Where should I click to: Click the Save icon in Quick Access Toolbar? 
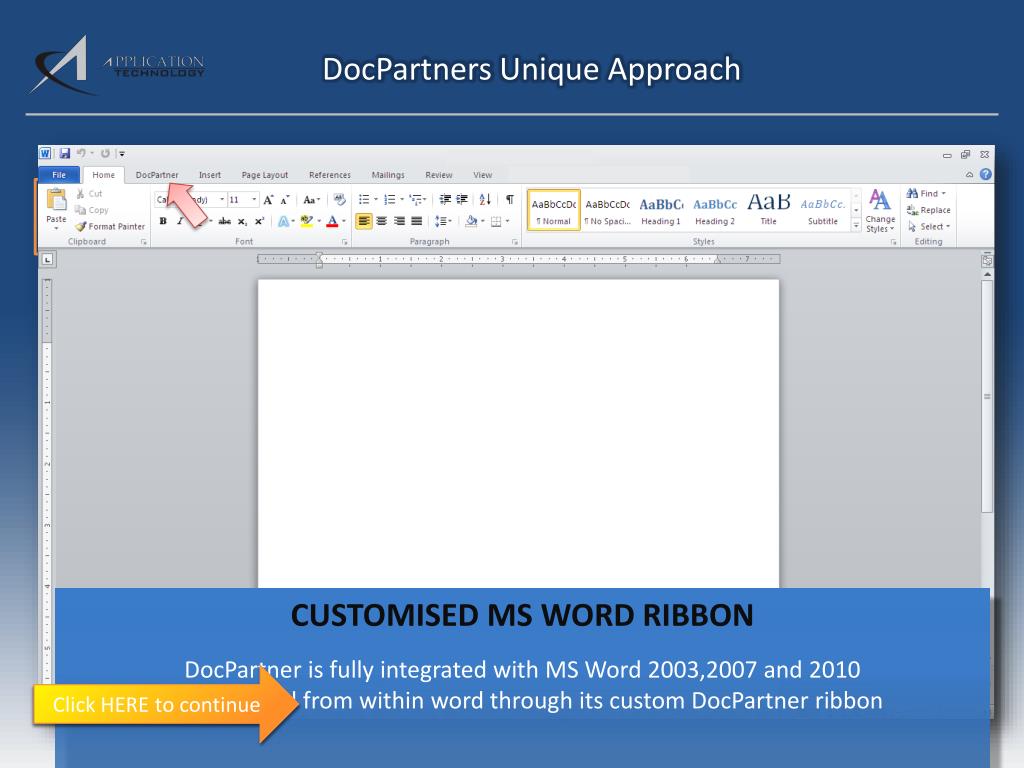point(65,153)
